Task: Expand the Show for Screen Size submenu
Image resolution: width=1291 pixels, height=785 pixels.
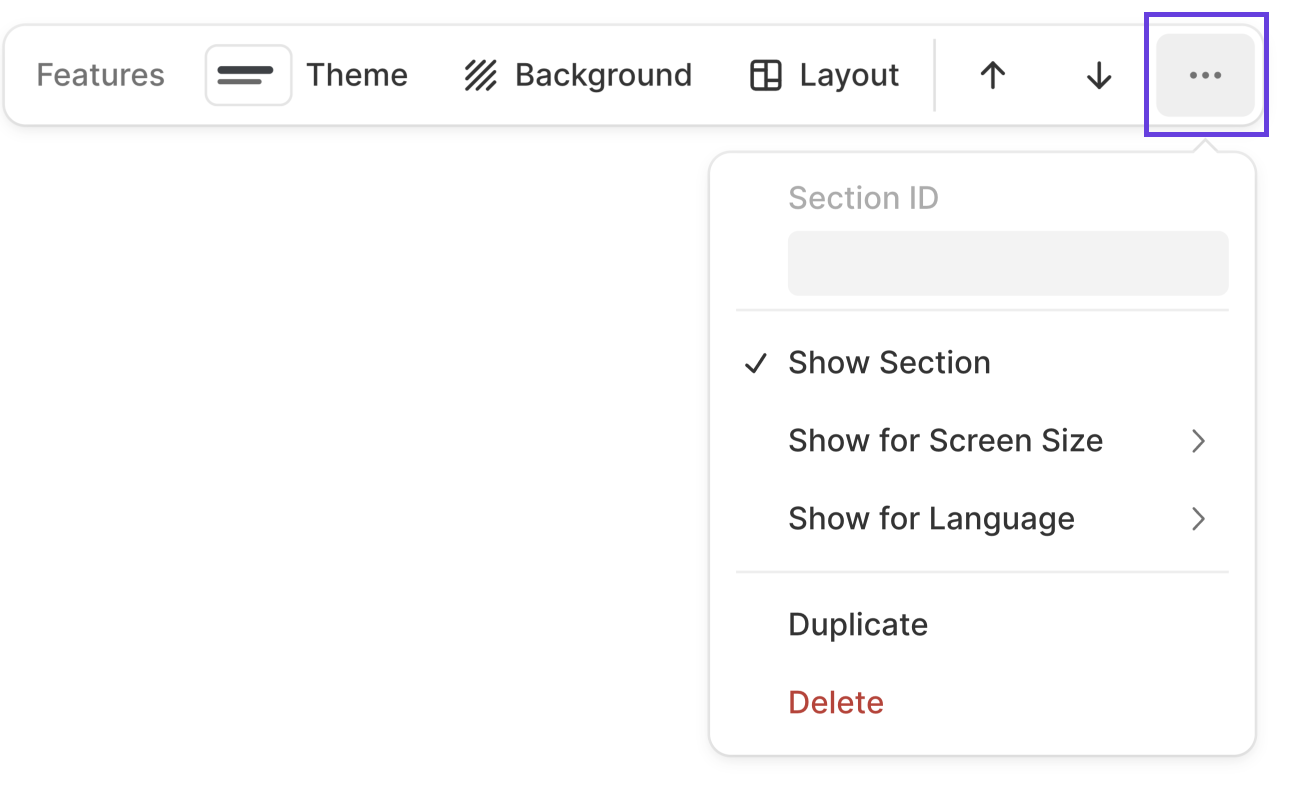Action: coord(945,440)
